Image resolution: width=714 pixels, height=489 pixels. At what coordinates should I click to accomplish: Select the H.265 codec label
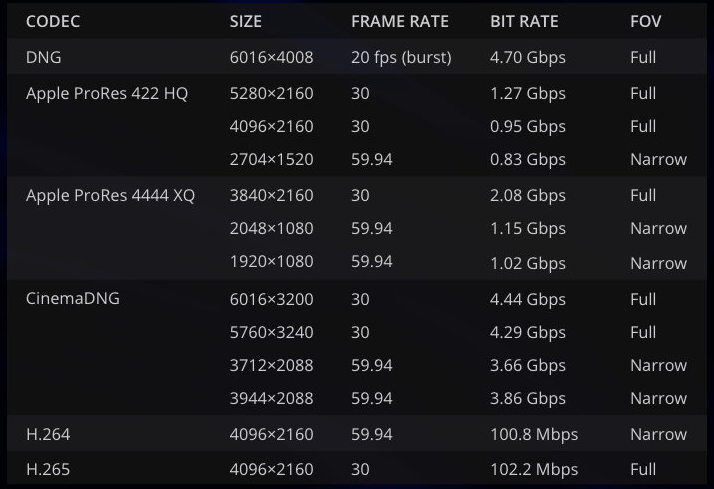tap(49, 469)
